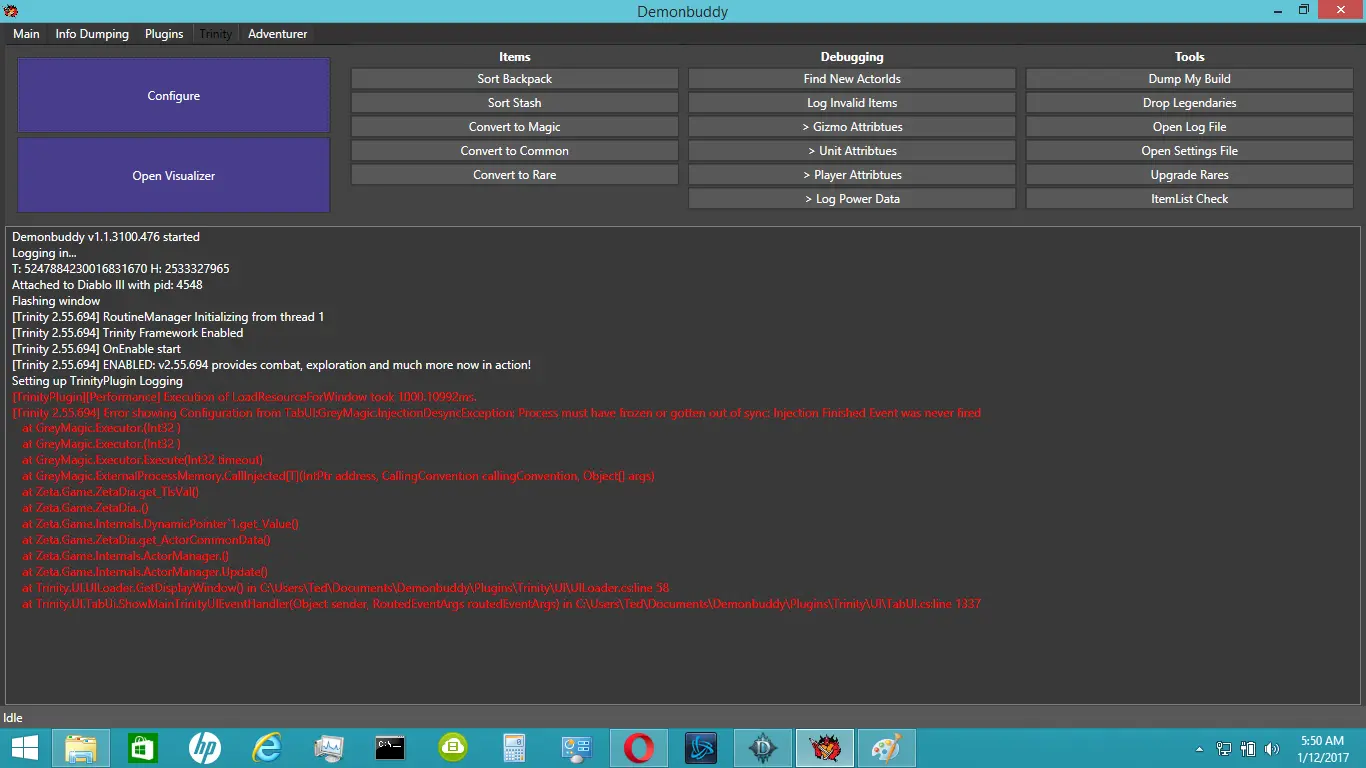Launch Opera browser from the taskbar
The width and height of the screenshot is (1366, 768).
[x=639, y=748]
